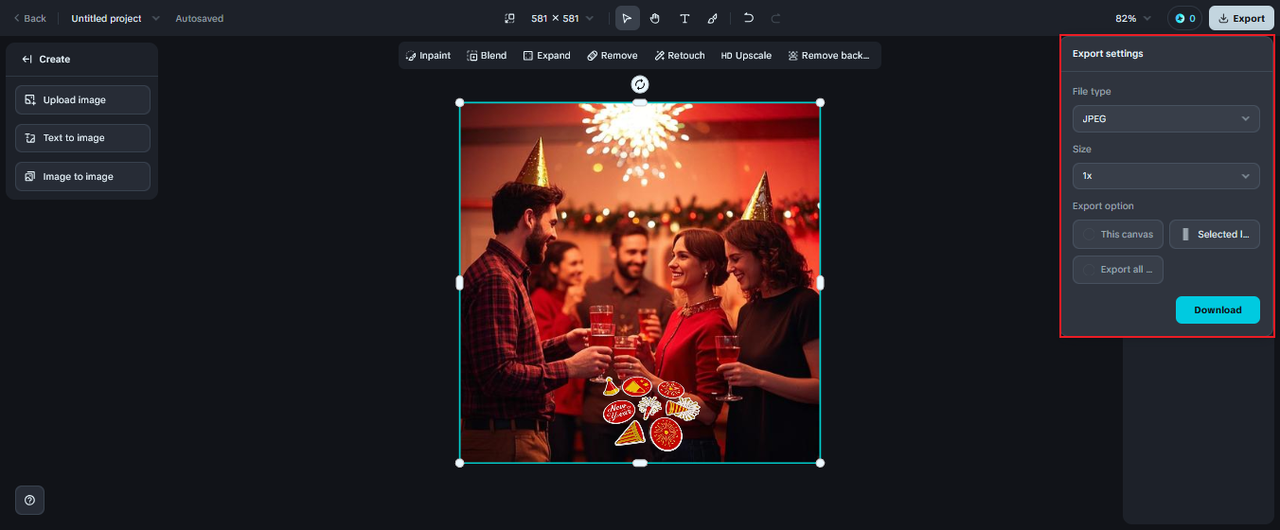Choose the Expand tool
The width and height of the screenshot is (1280, 530).
point(547,56)
